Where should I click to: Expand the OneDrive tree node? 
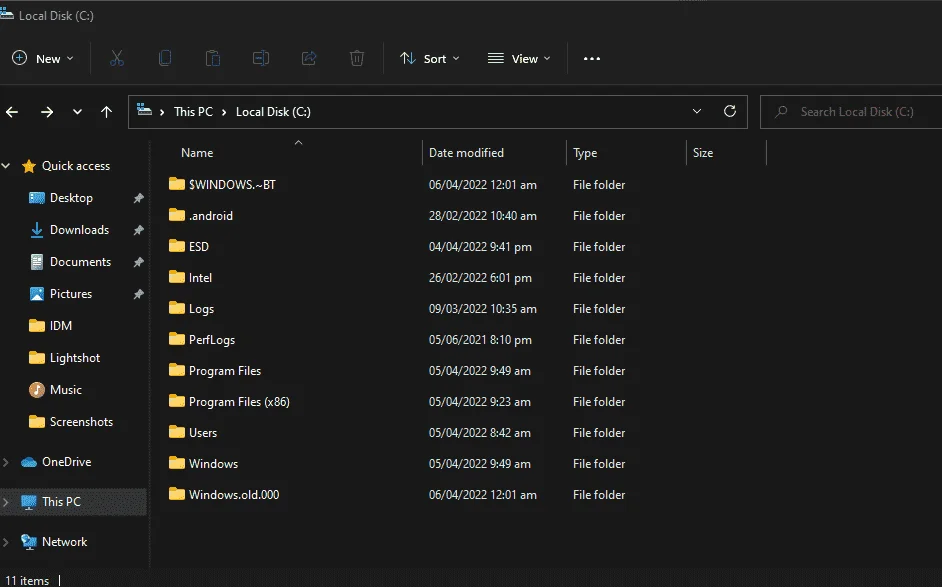6,462
